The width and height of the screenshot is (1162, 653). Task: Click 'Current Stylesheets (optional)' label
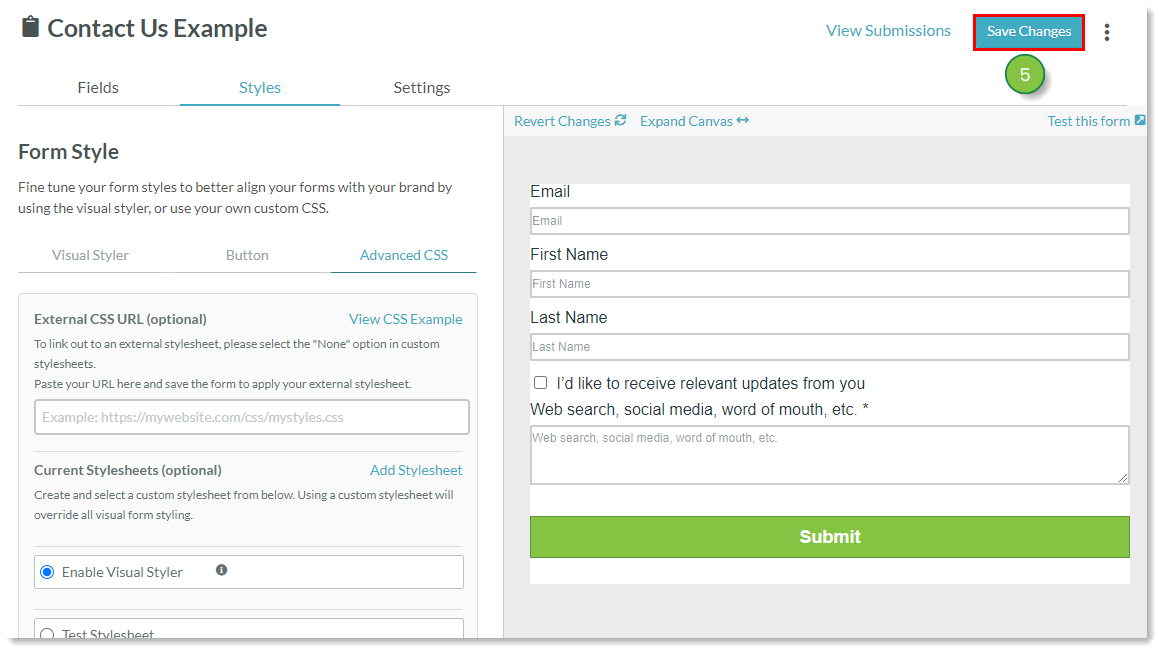[127, 470]
